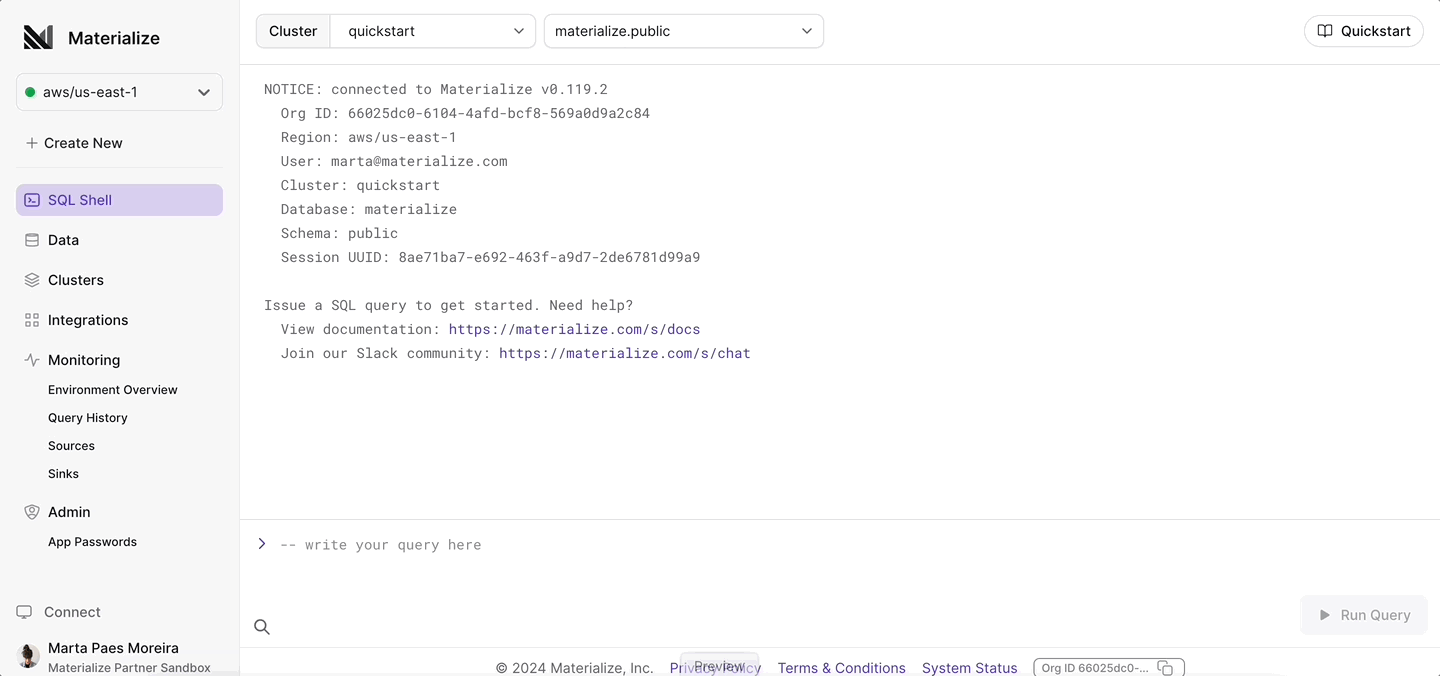Image resolution: width=1440 pixels, height=676 pixels.
Task: Open the aws/us-east-1 region dropdown
Action: (x=118, y=91)
